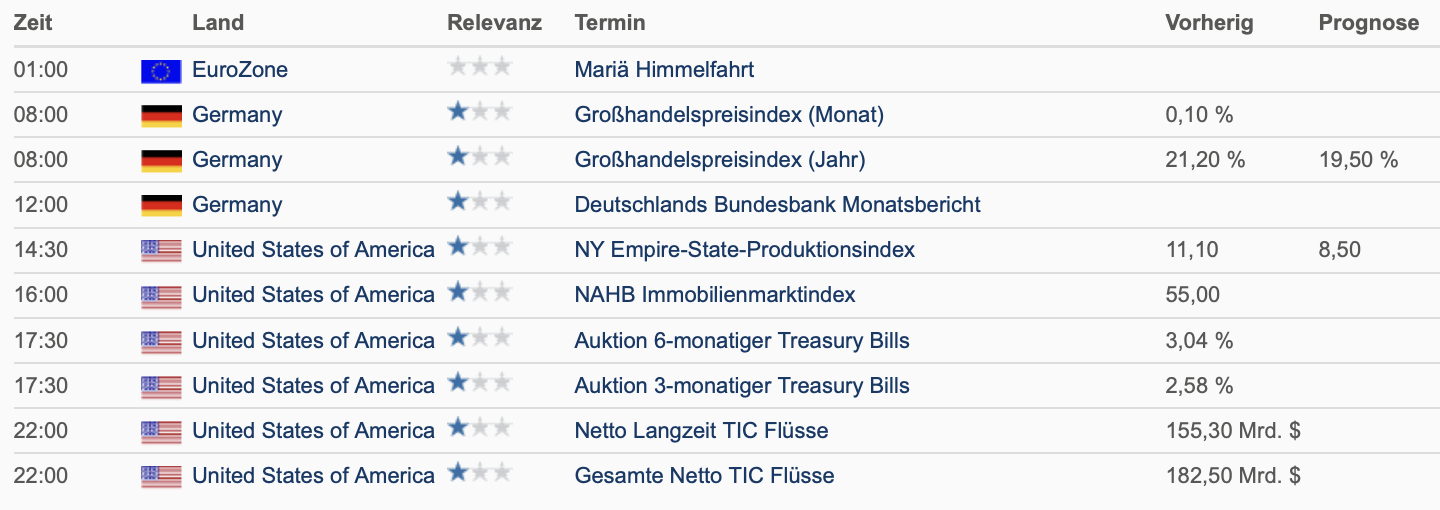This screenshot has width=1440, height=510.
Task: Click US flag in NY Empire-State row
Action: click(161, 250)
